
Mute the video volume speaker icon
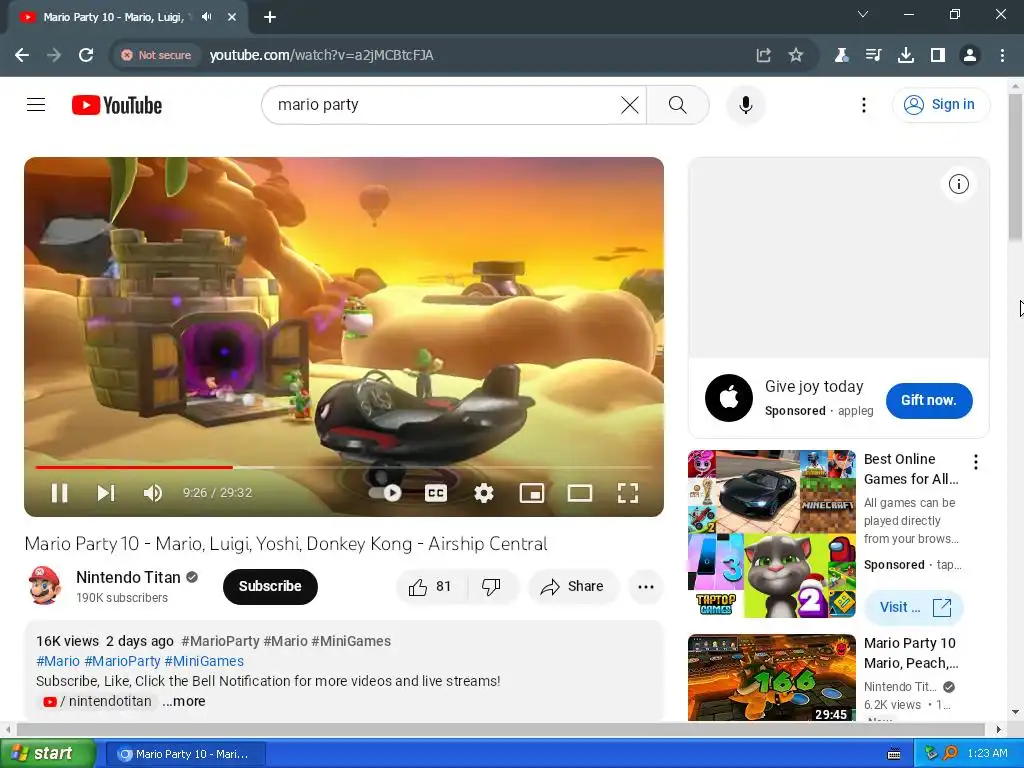(153, 493)
